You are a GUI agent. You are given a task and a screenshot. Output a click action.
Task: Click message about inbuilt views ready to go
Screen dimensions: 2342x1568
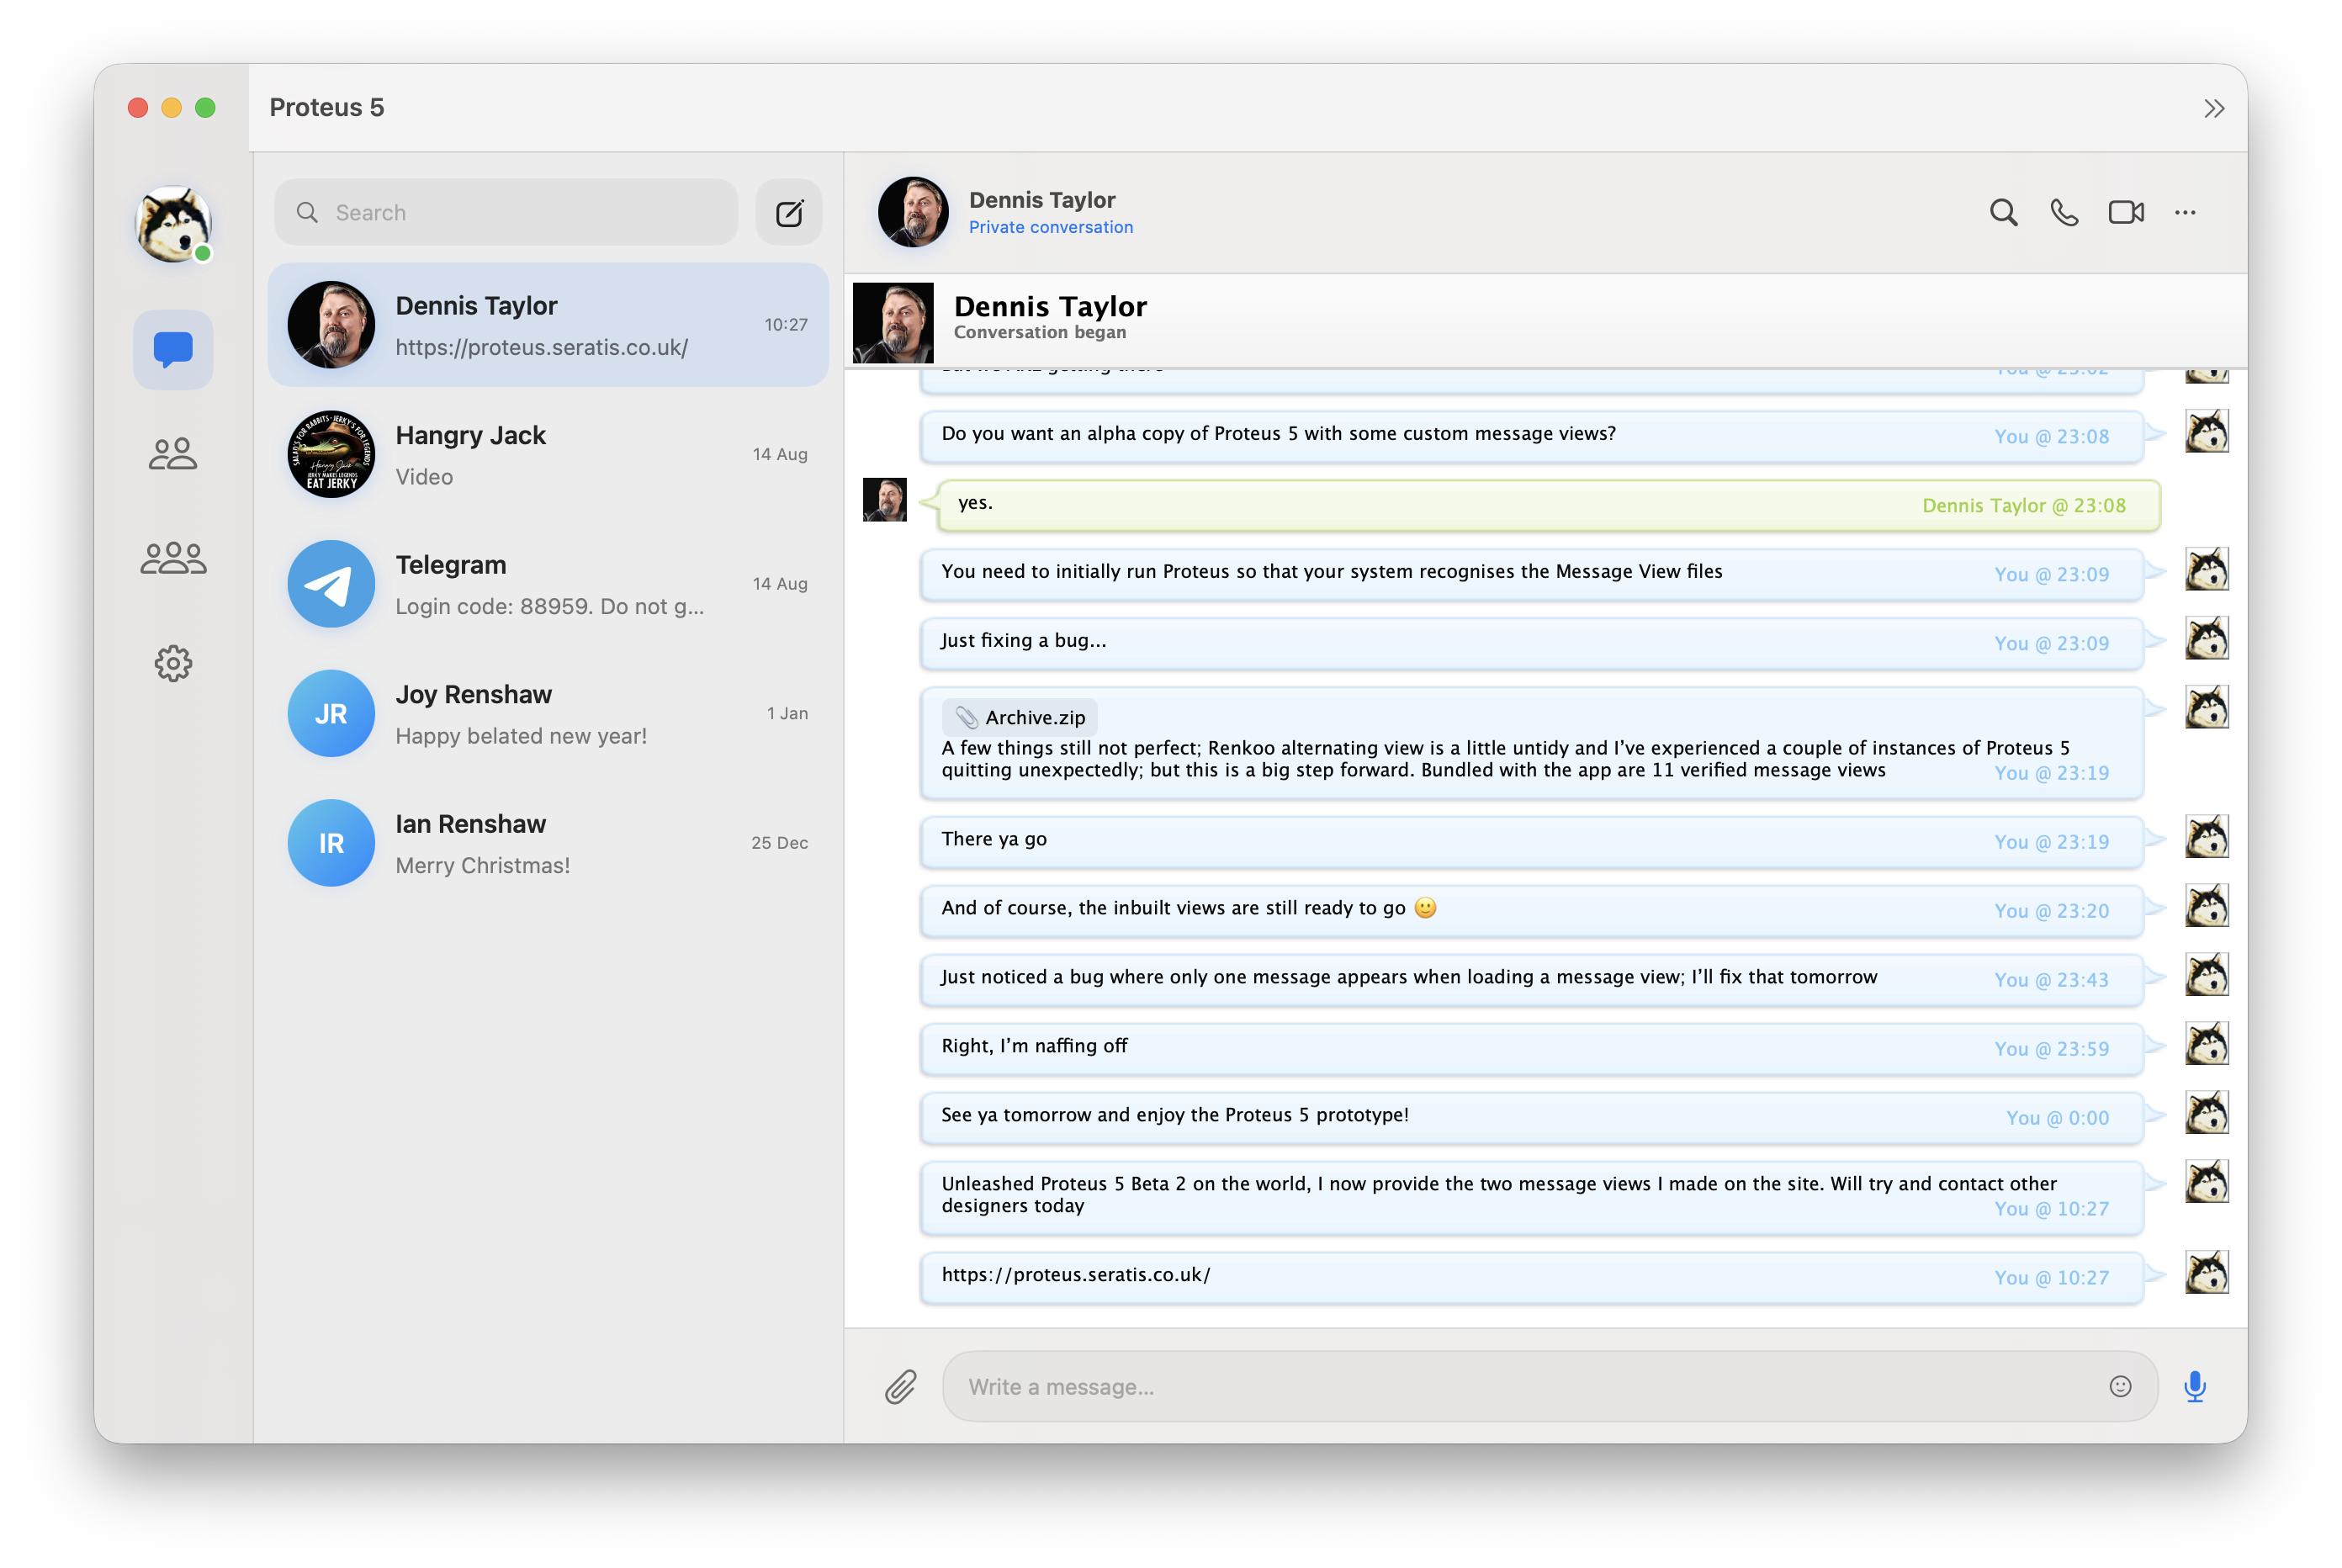tap(1531, 911)
